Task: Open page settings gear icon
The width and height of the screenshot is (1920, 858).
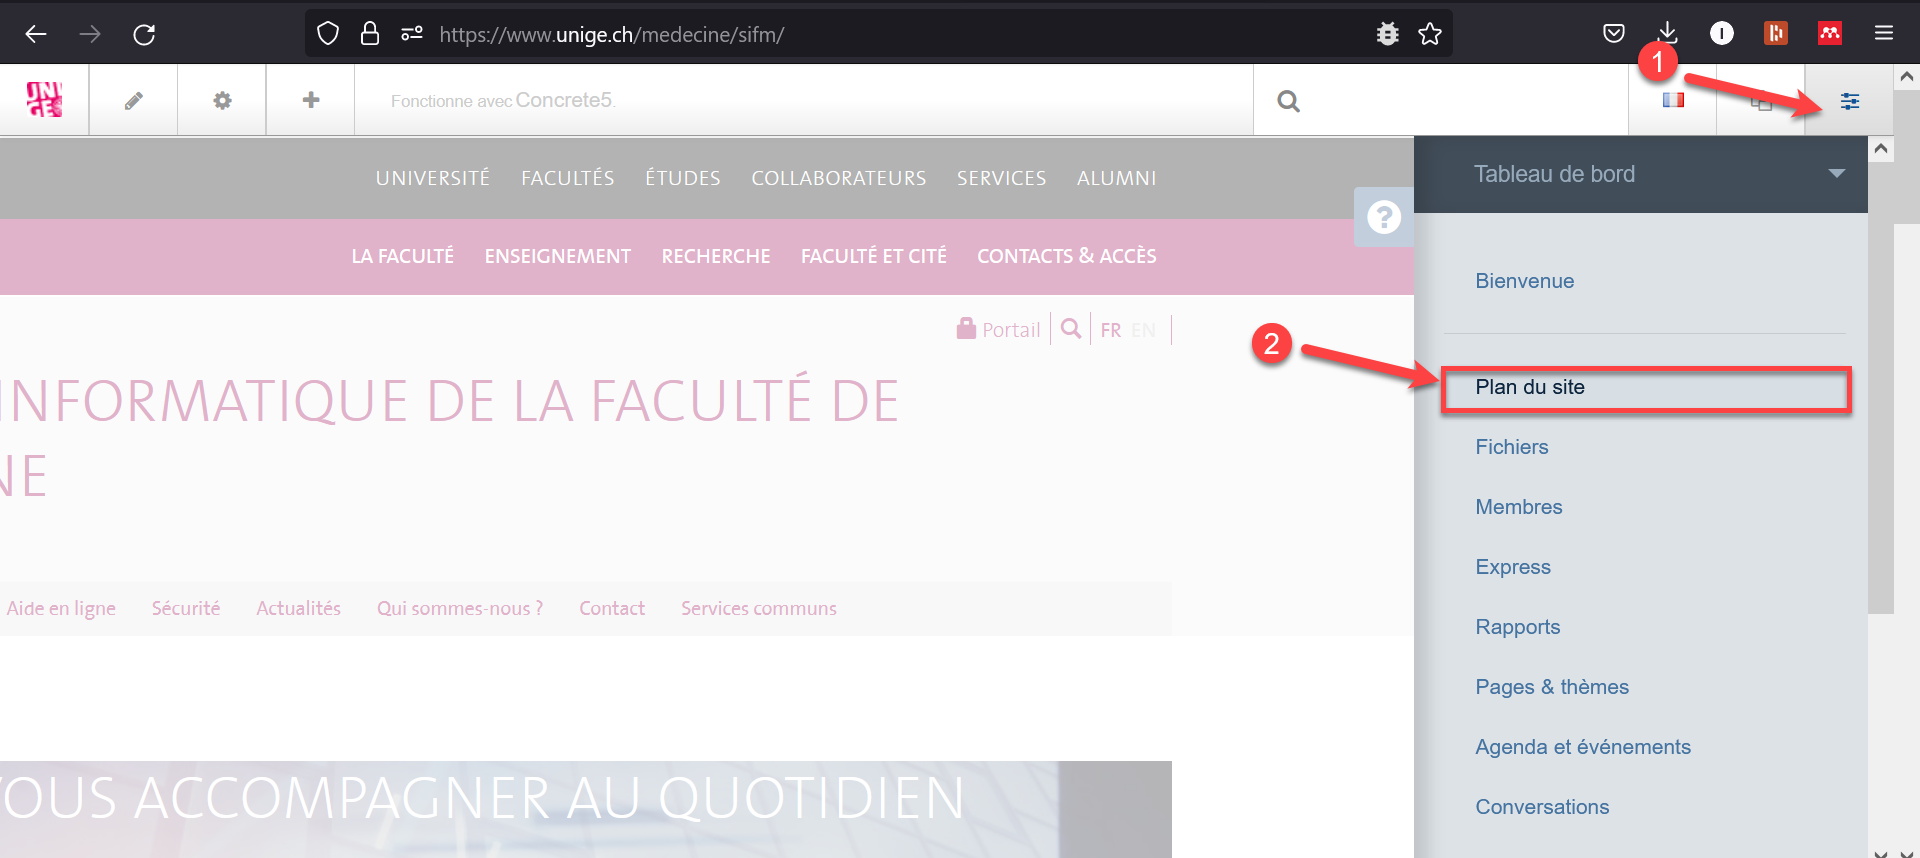Action: pos(222,101)
